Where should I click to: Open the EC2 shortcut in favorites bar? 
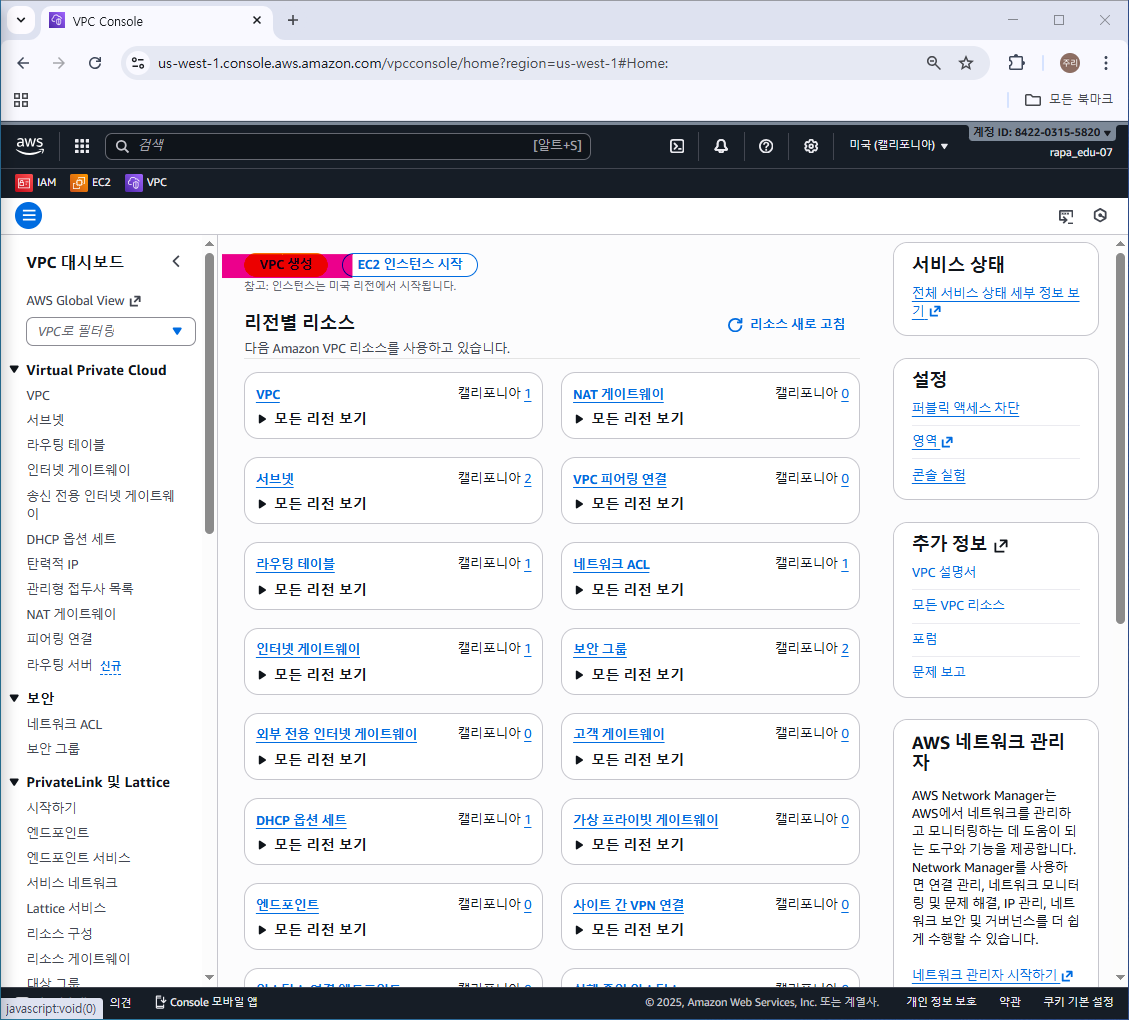click(x=91, y=183)
